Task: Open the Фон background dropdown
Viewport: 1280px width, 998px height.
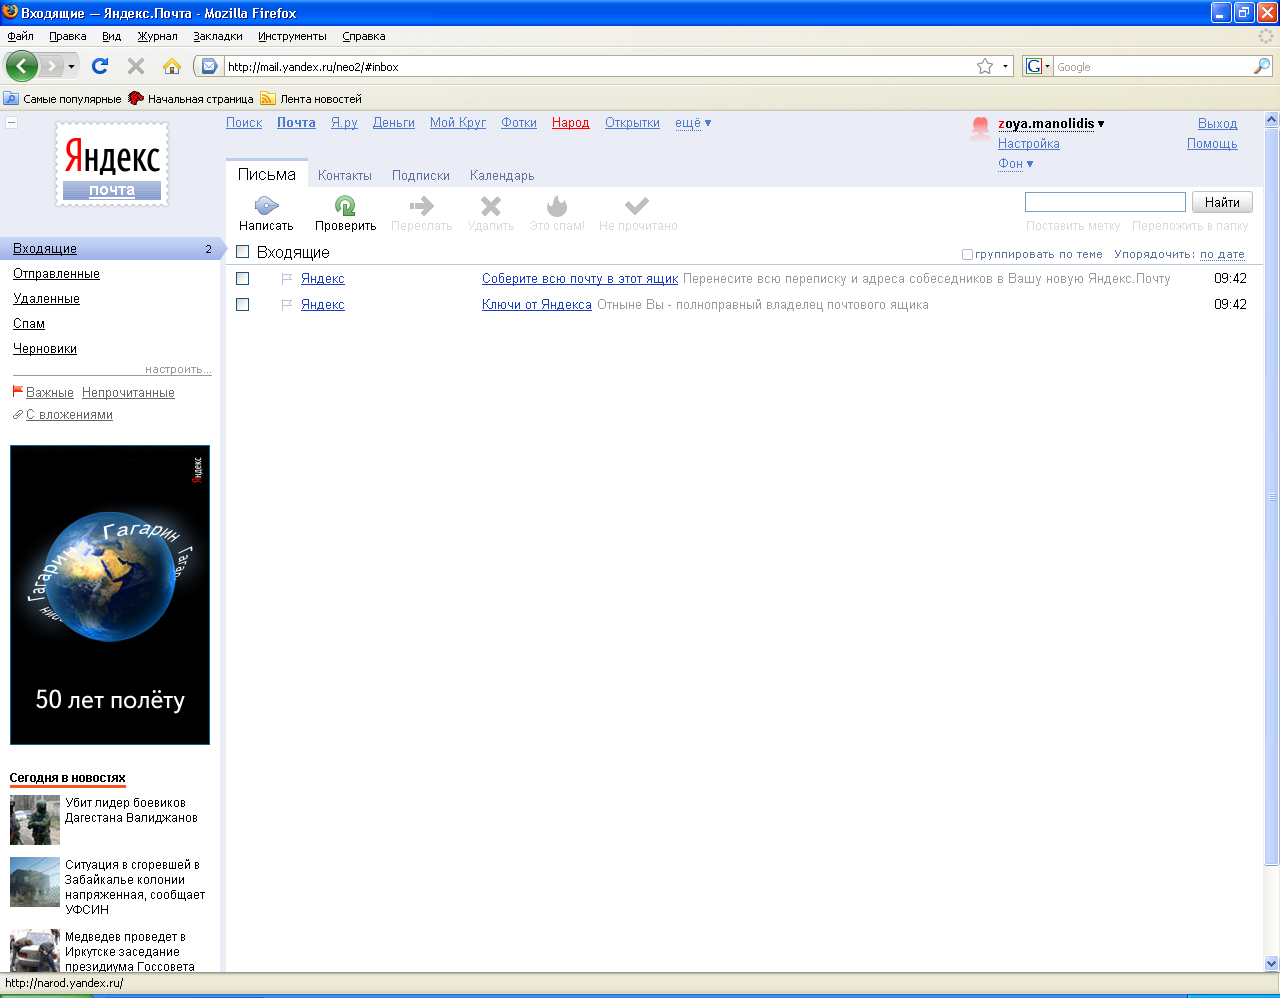Action: (x=1015, y=164)
